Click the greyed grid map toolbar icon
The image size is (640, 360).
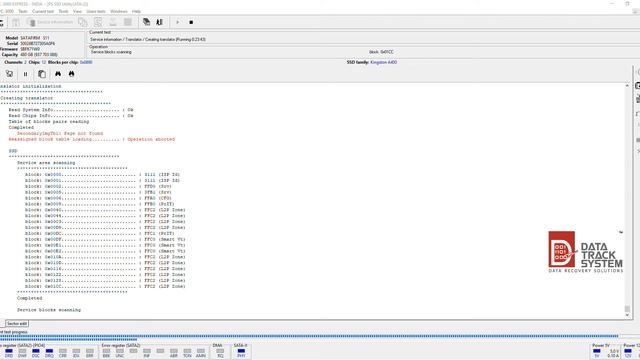(128, 22)
